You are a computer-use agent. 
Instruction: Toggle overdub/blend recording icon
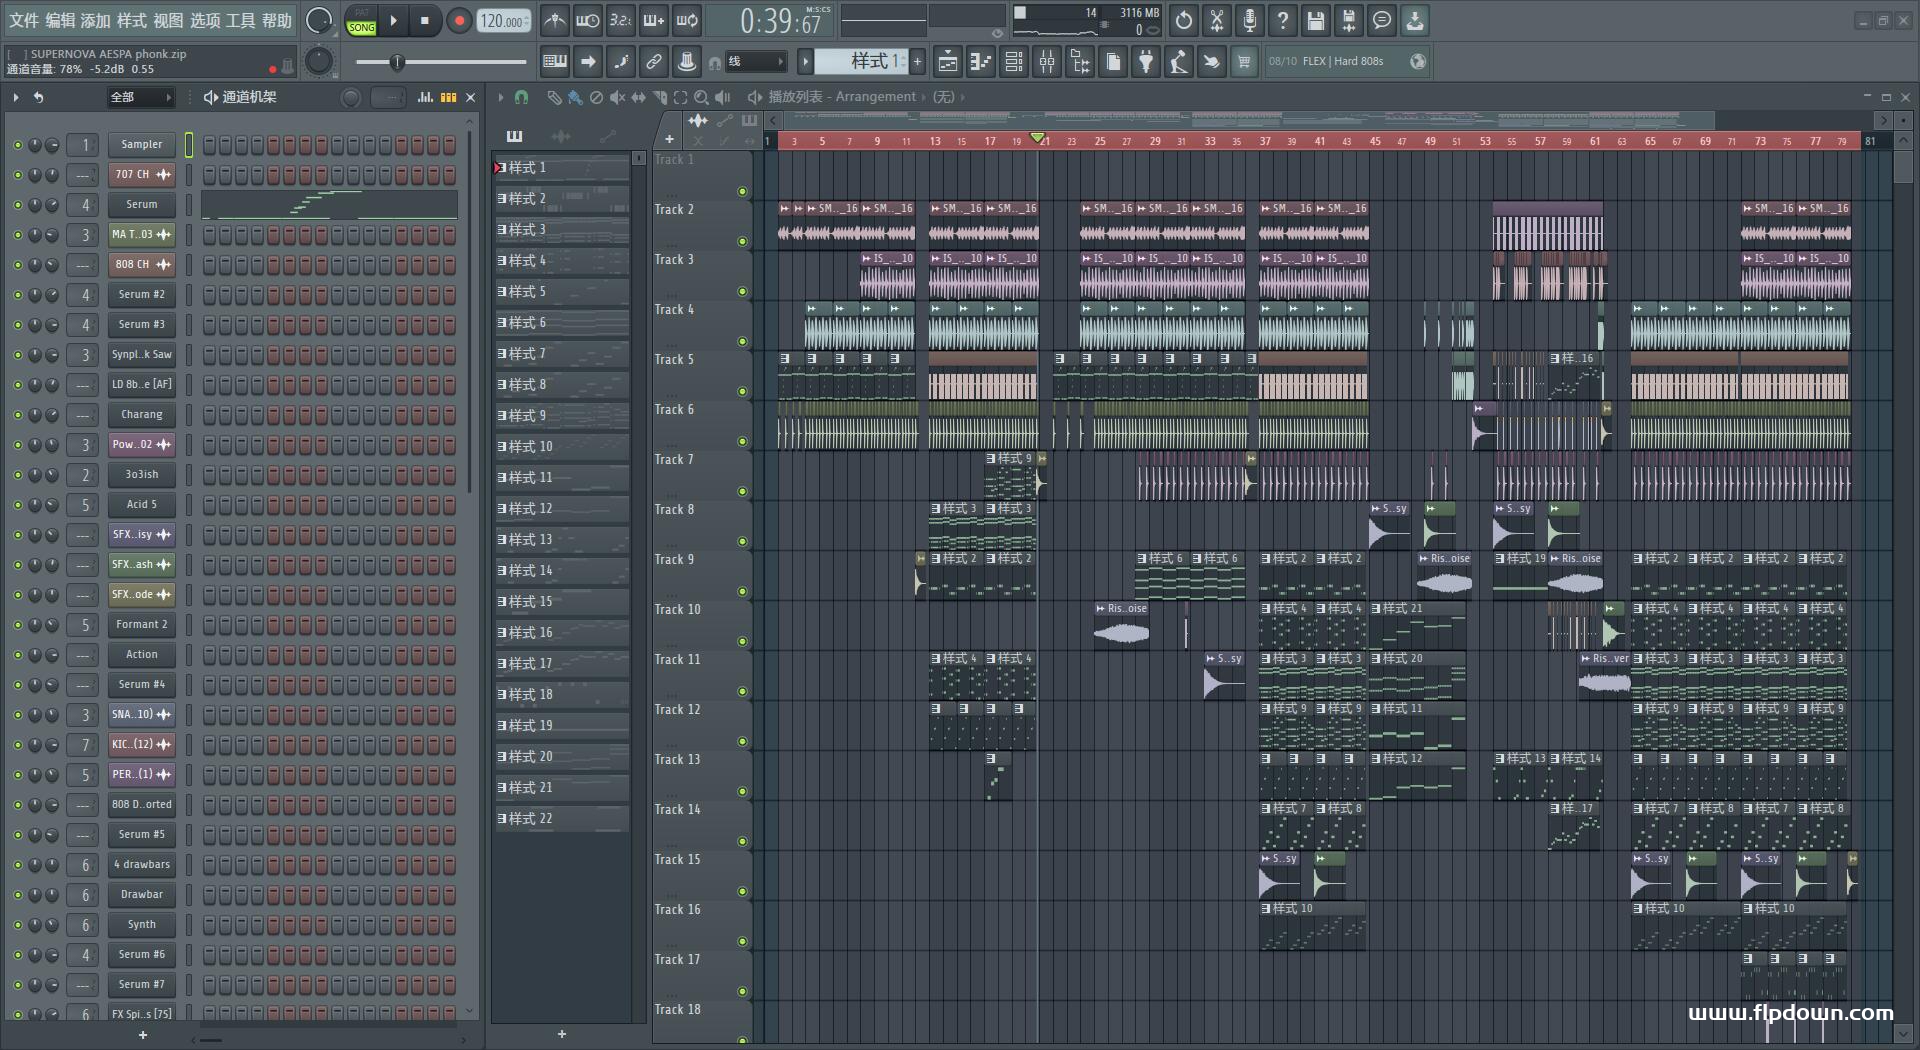pos(653,20)
